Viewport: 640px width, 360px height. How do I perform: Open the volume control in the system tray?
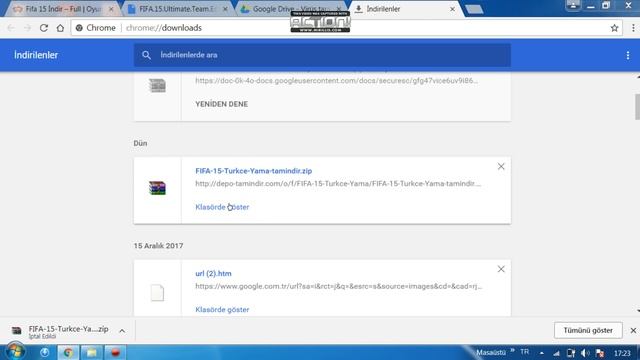click(x=585, y=353)
